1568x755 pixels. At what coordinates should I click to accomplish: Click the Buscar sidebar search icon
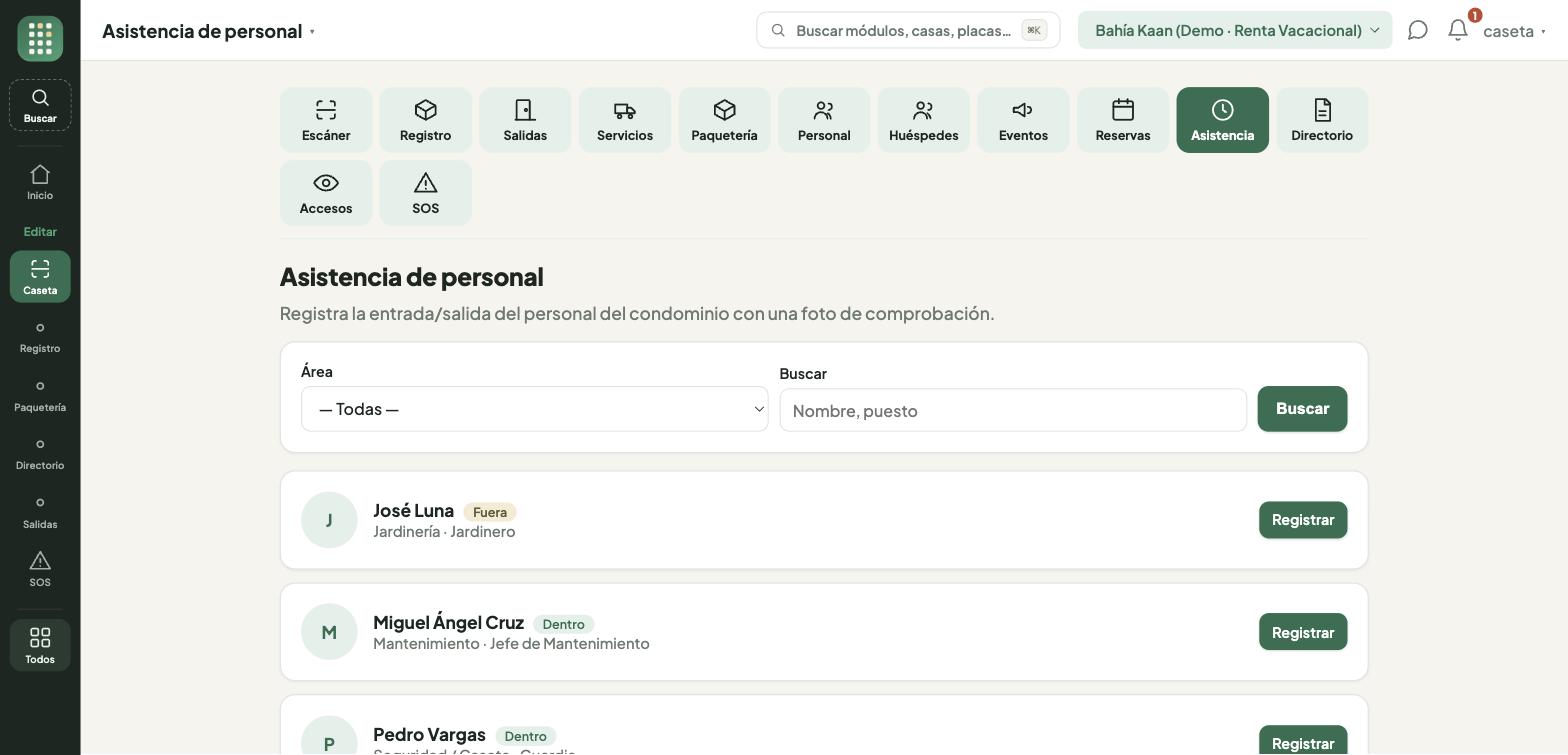pos(40,105)
